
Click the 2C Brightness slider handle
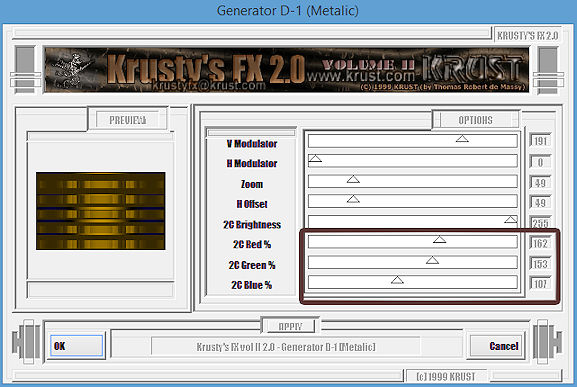(510, 220)
